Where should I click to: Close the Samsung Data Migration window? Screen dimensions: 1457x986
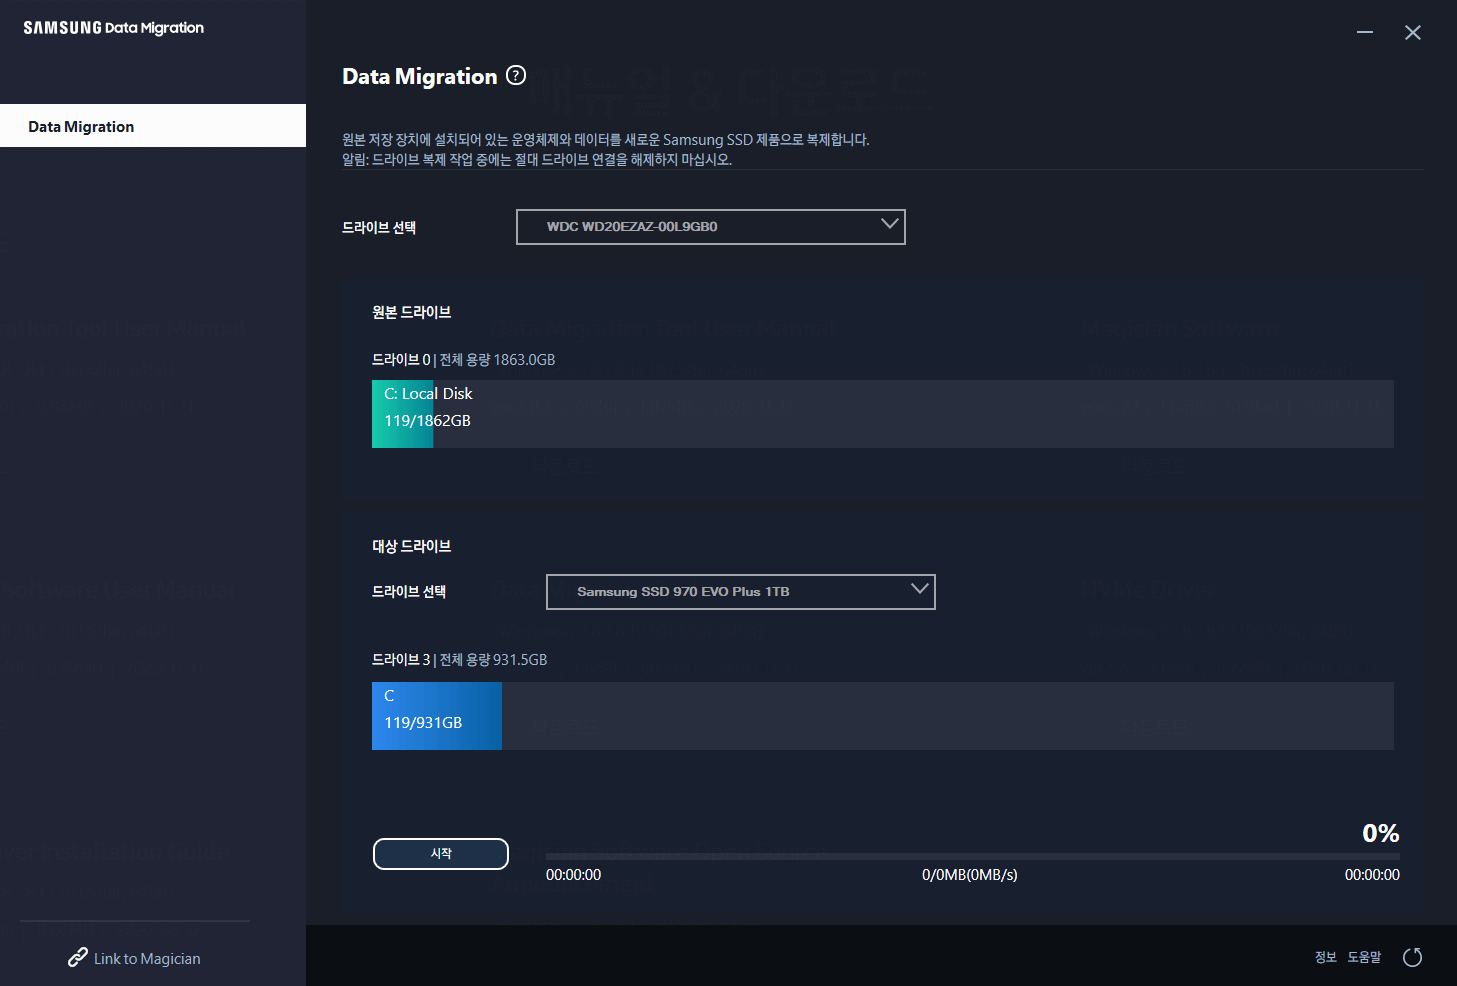click(x=1413, y=33)
